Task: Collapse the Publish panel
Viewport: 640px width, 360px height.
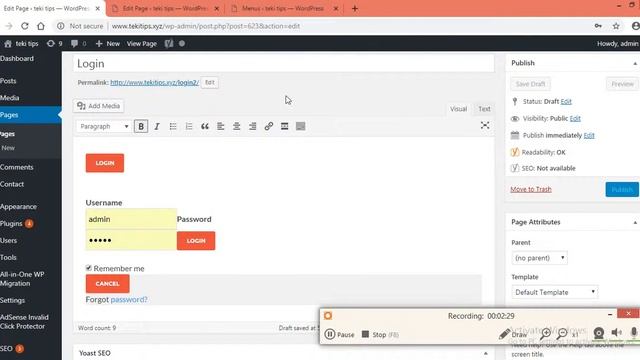Action: (635, 64)
